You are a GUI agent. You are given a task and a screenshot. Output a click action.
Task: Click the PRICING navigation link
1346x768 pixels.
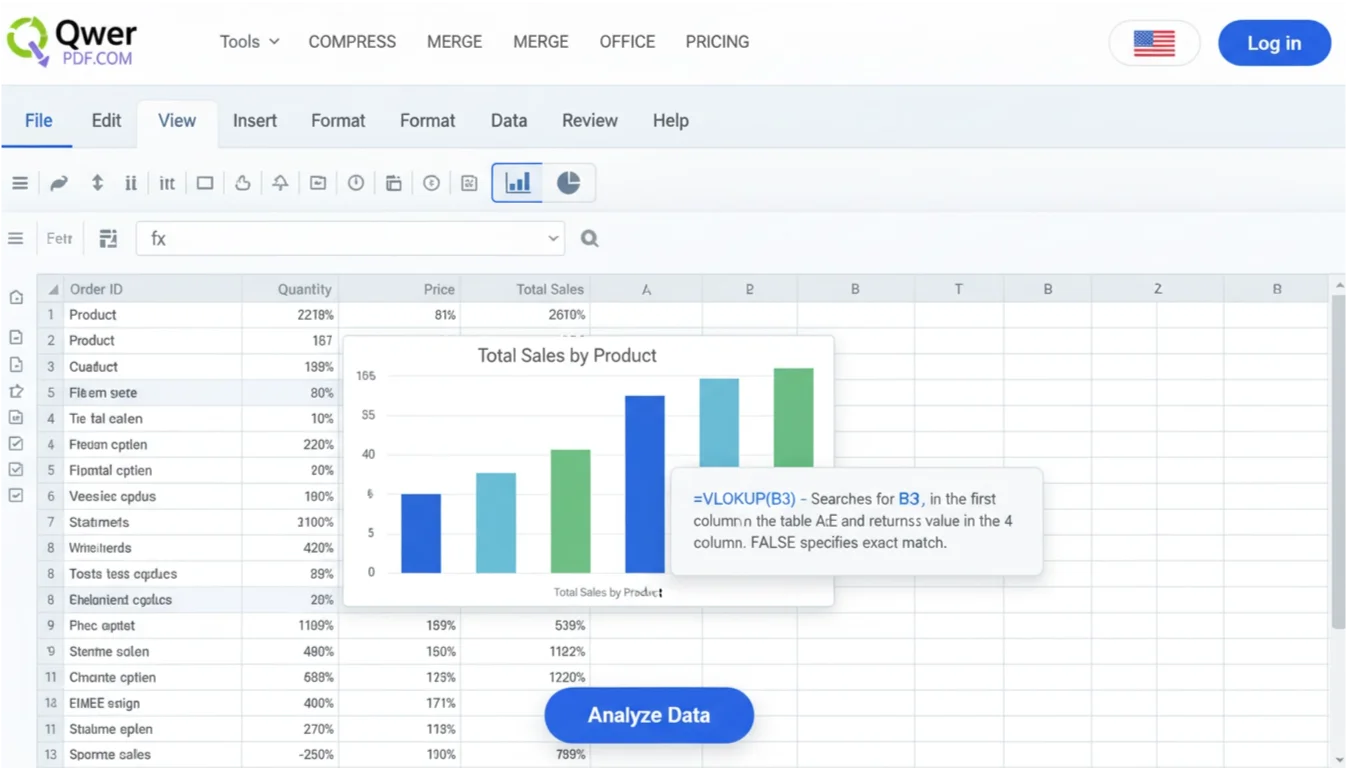coord(717,42)
